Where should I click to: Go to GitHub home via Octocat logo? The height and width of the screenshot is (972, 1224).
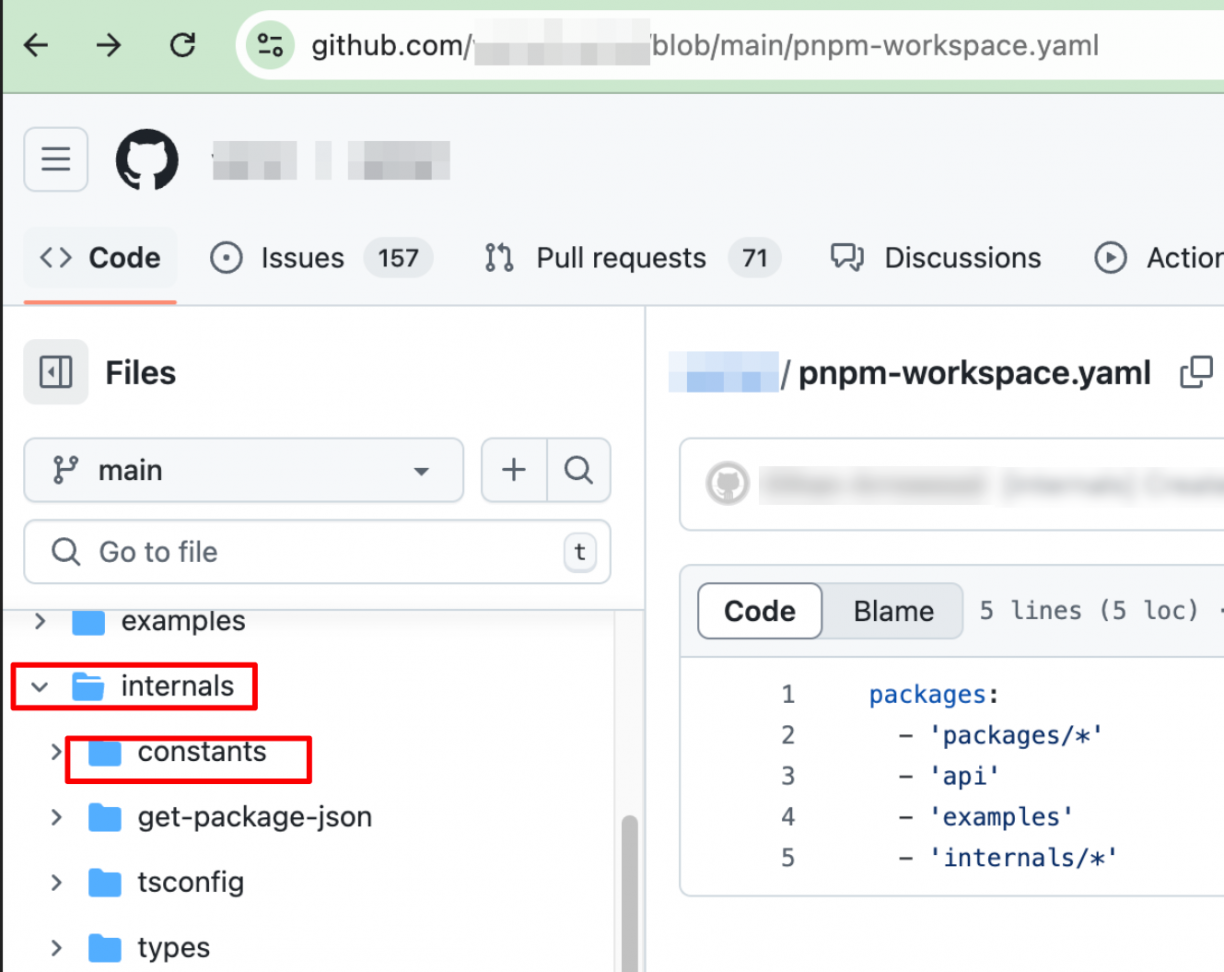point(147,160)
